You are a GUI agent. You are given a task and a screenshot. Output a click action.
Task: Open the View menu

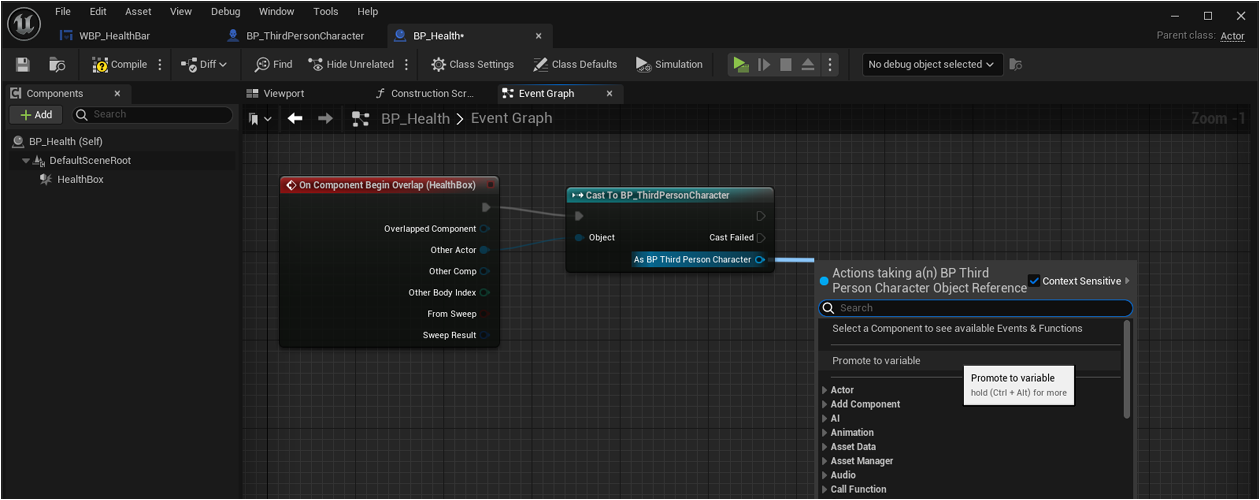pyautogui.click(x=181, y=11)
